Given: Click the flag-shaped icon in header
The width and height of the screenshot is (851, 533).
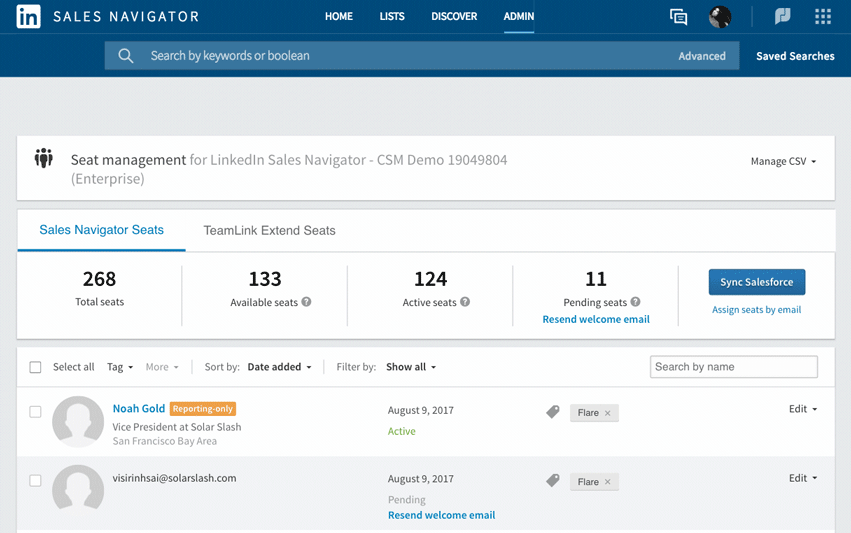Looking at the screenshot, I should 782,16.
